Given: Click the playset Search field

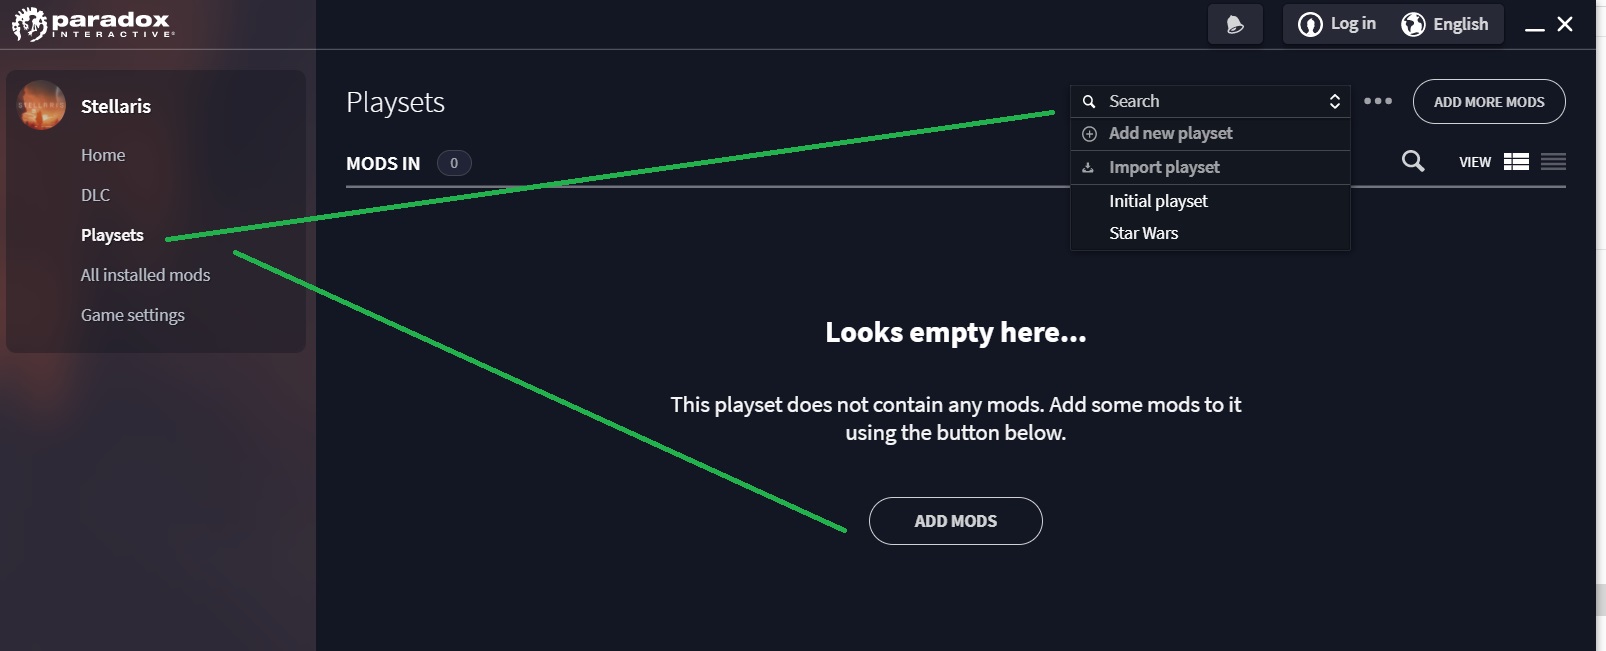Looking at the screenshot, I should pos(1210,101).
